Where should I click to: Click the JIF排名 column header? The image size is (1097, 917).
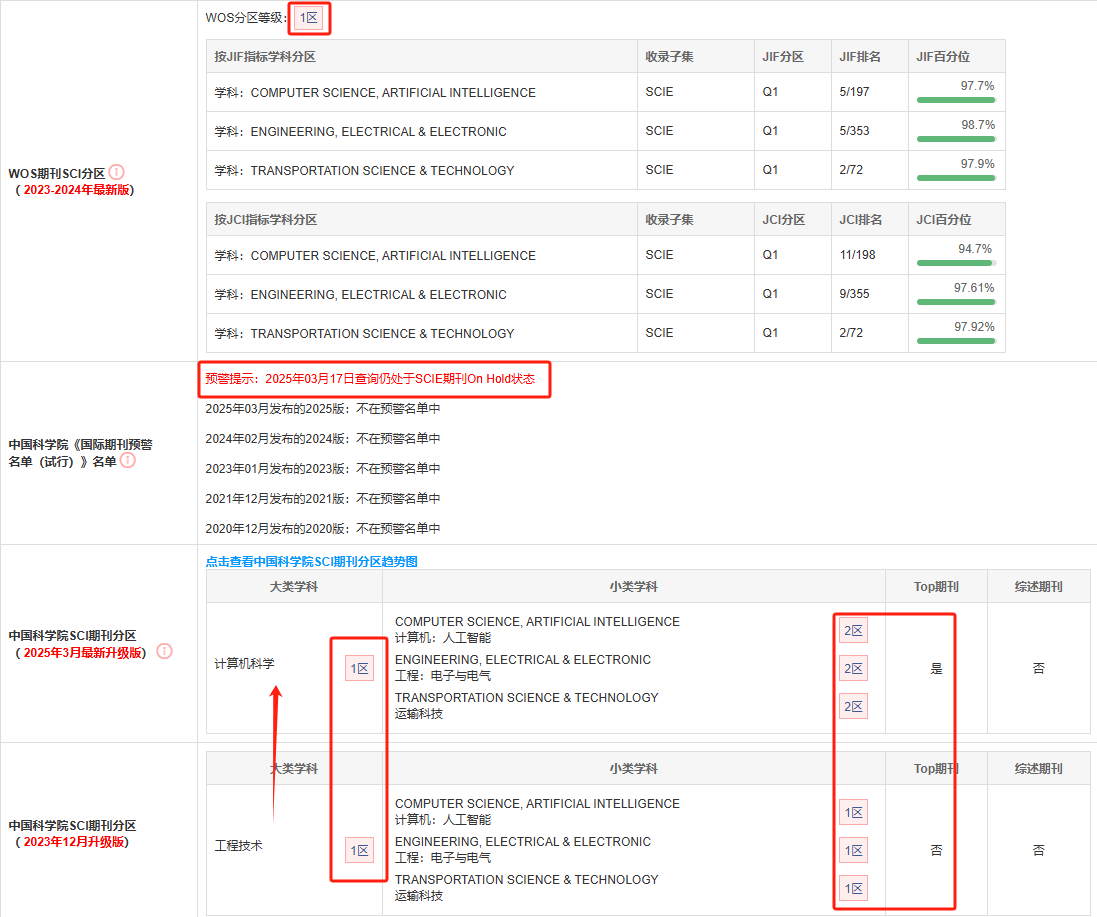coord(860,57)
